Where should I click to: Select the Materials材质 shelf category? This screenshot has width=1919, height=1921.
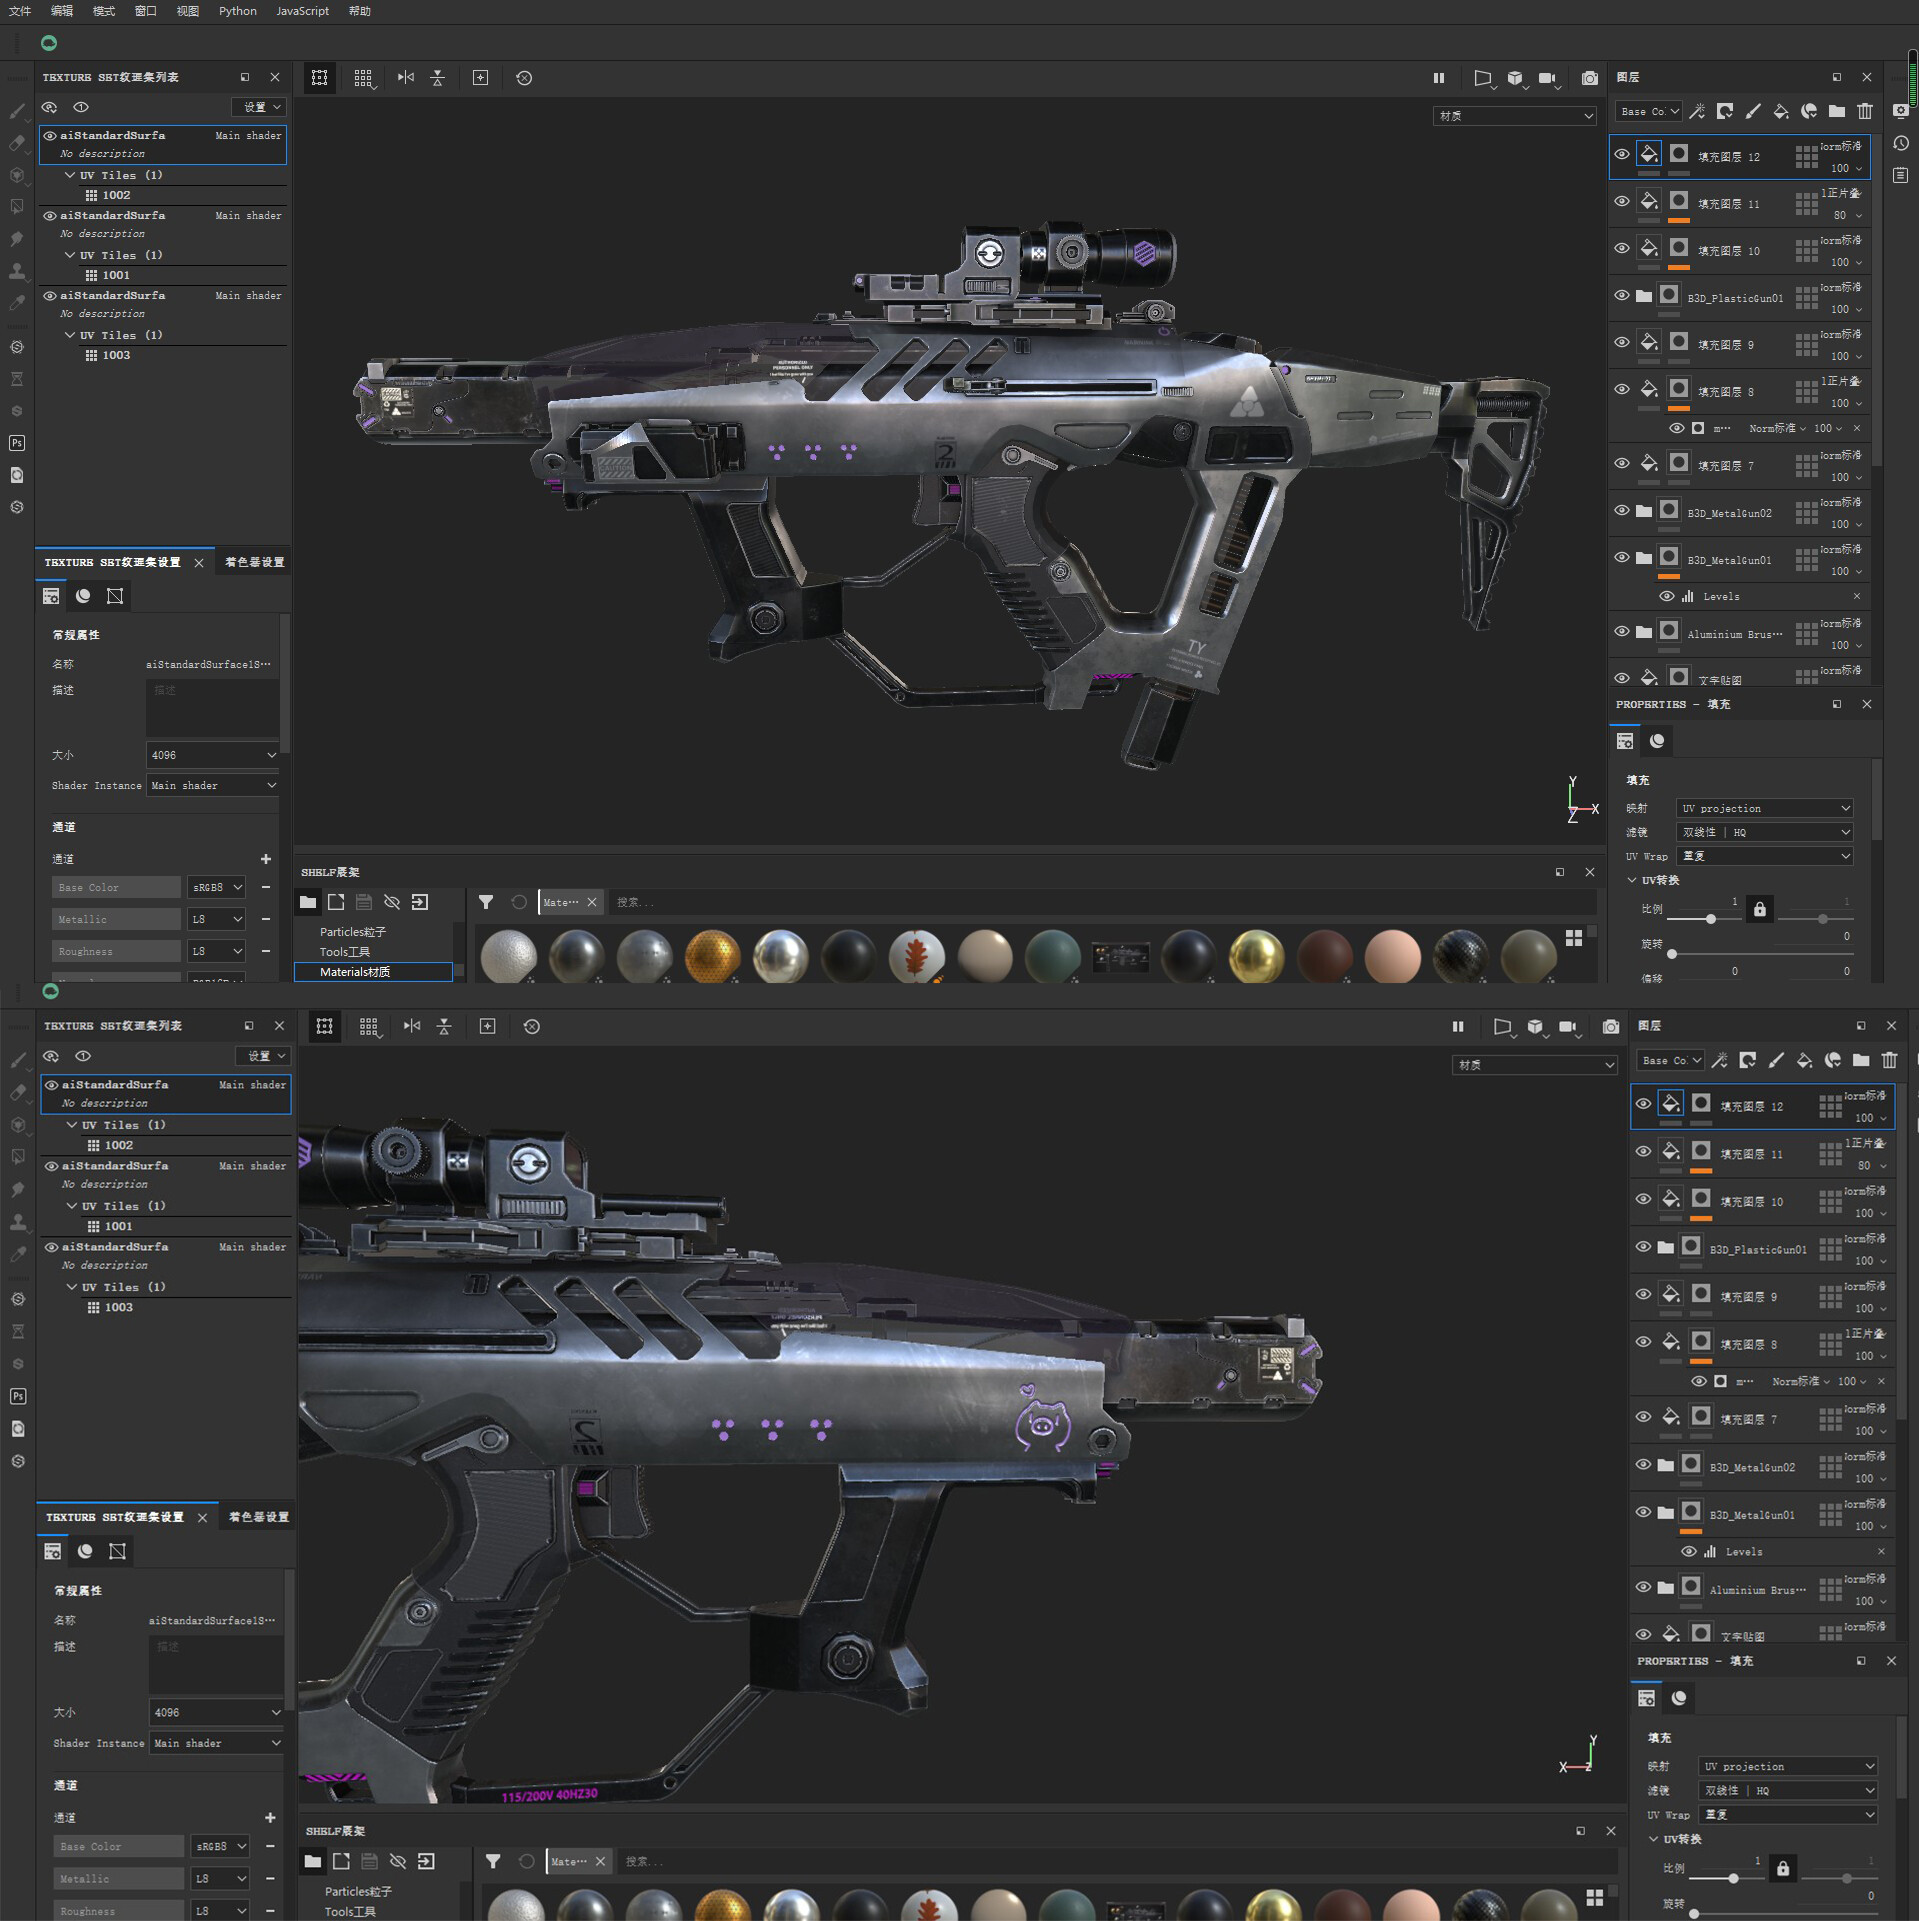[x=374, y=972]
